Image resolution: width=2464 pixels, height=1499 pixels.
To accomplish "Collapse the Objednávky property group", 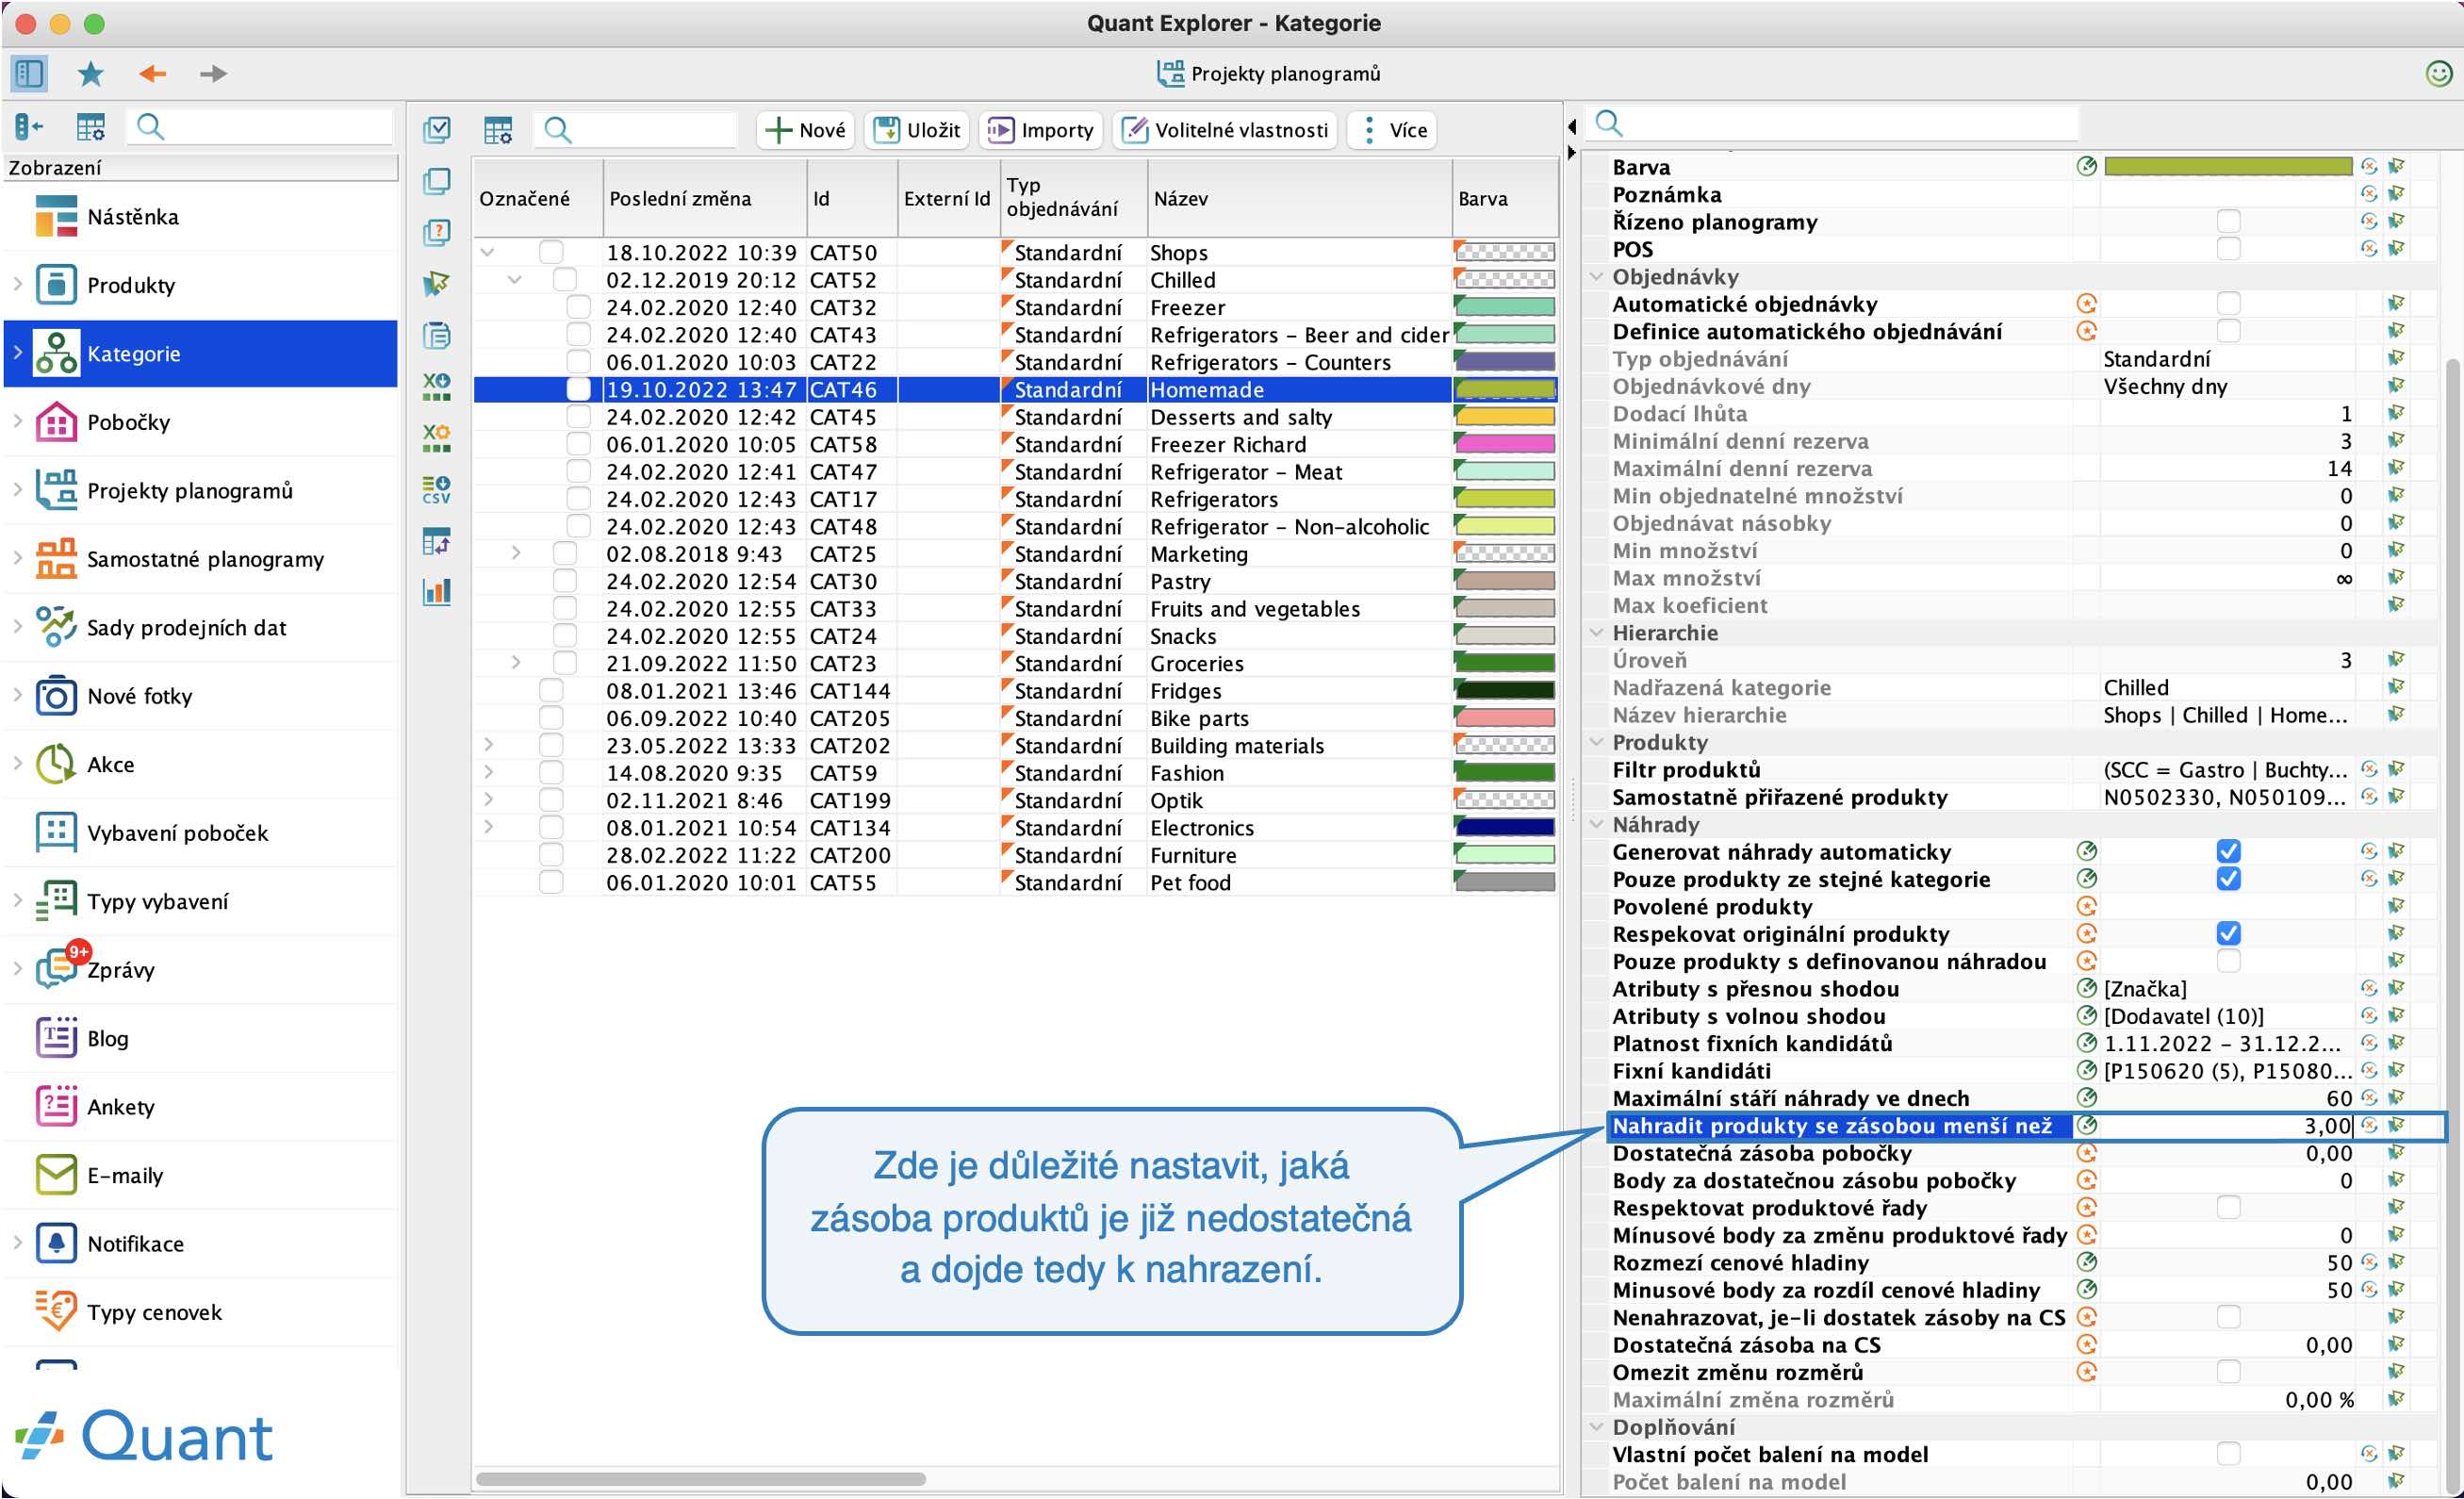I will (x=1596, y=277).
